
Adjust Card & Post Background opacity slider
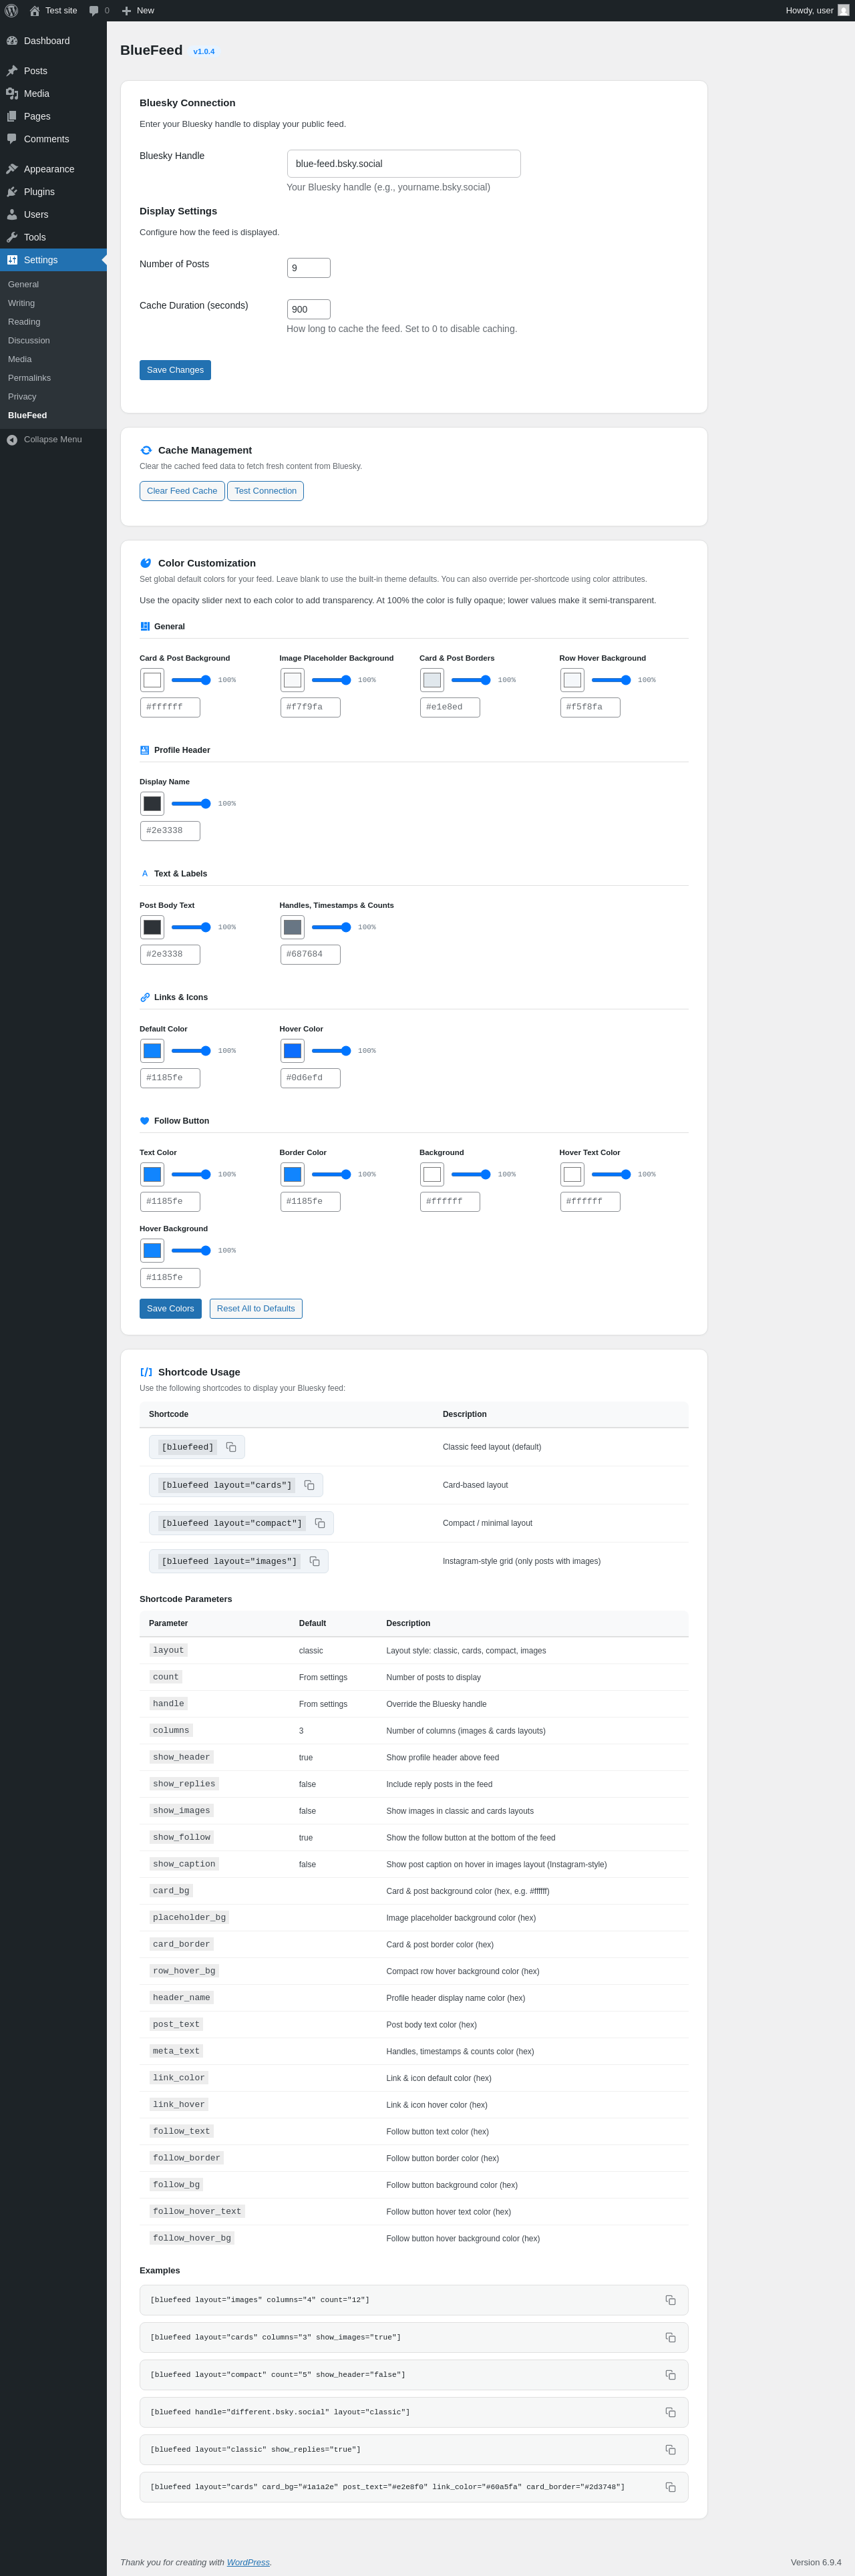point(191,680)
